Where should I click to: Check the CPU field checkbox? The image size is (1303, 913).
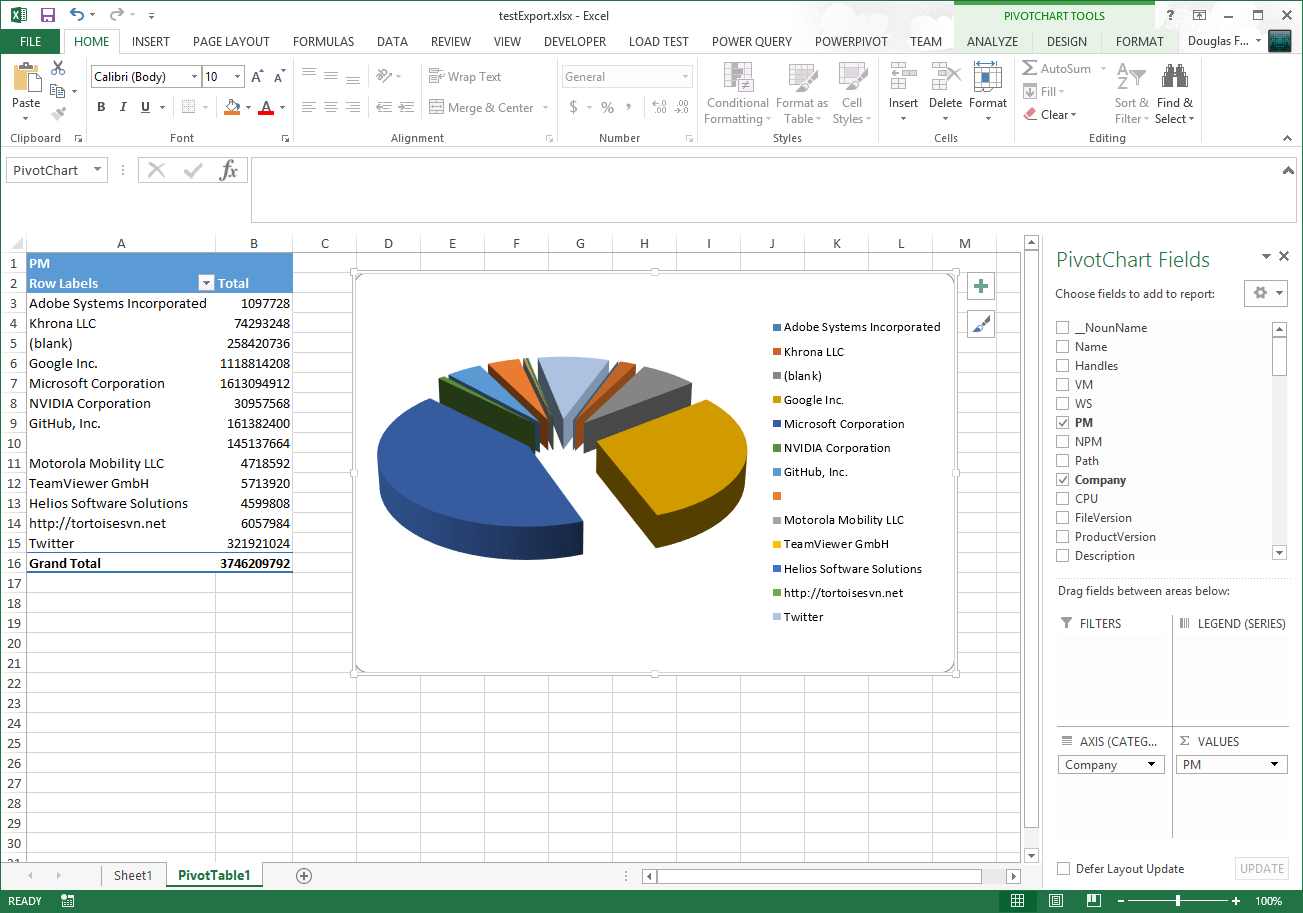1063,499
